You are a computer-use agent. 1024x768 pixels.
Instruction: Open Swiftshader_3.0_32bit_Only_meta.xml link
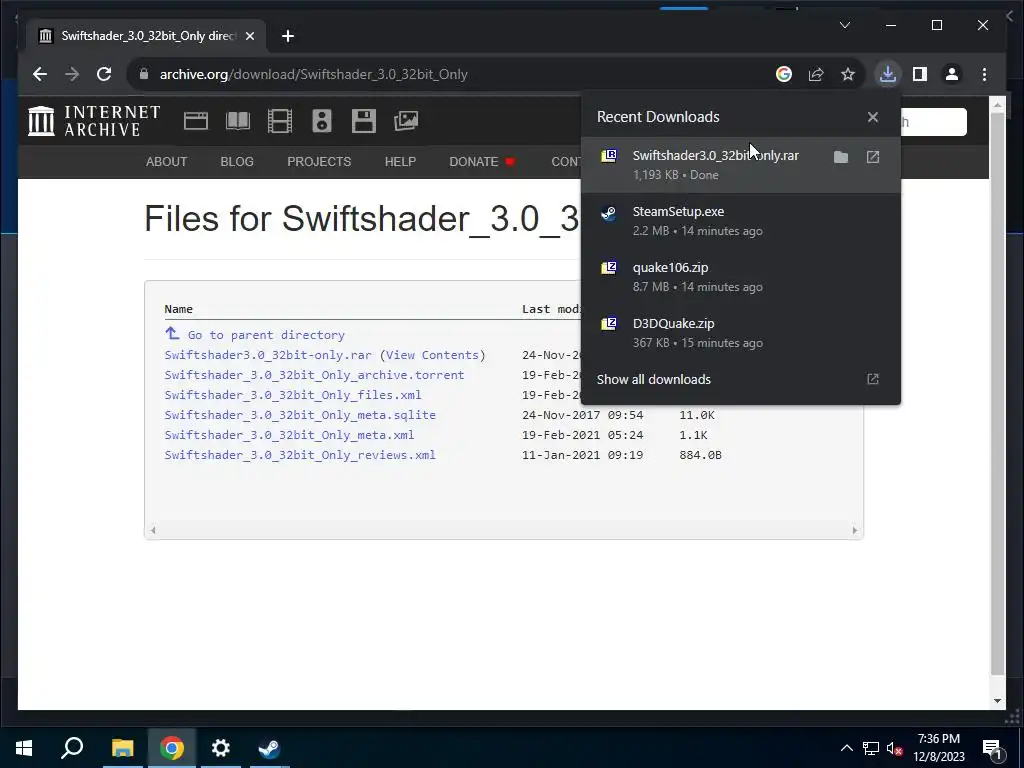(x=289, y=434)
